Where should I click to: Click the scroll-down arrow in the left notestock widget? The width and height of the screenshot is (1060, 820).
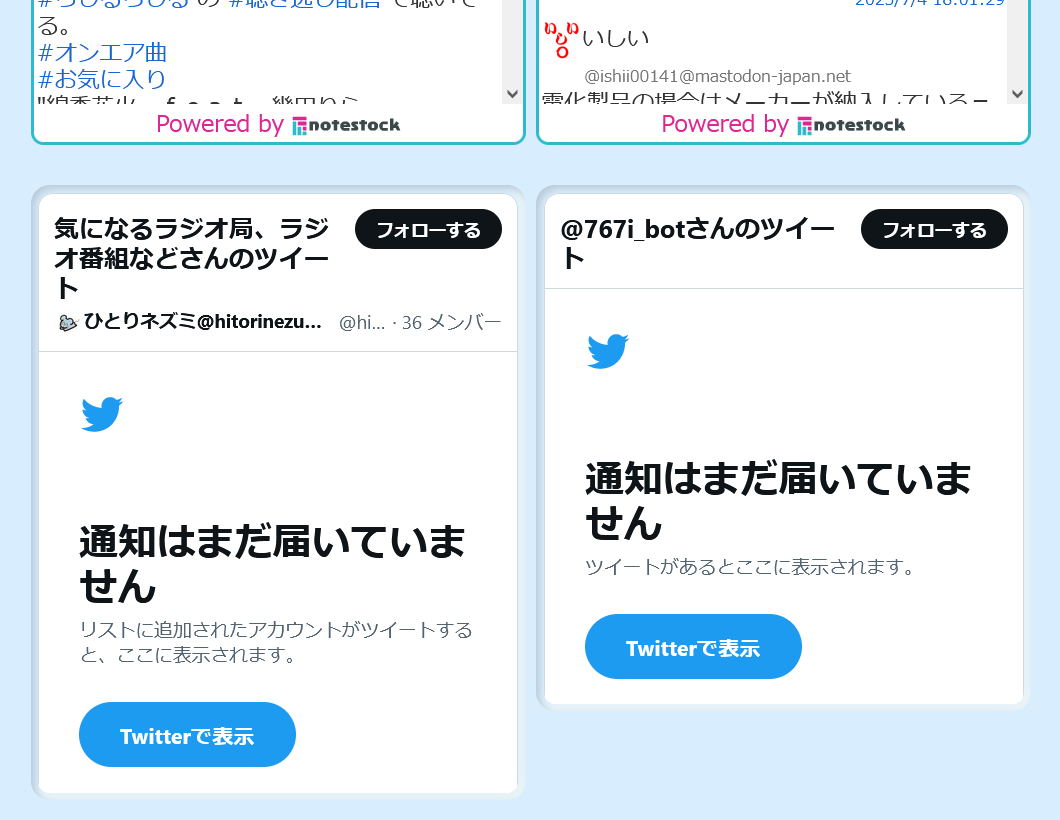(512, 94)
